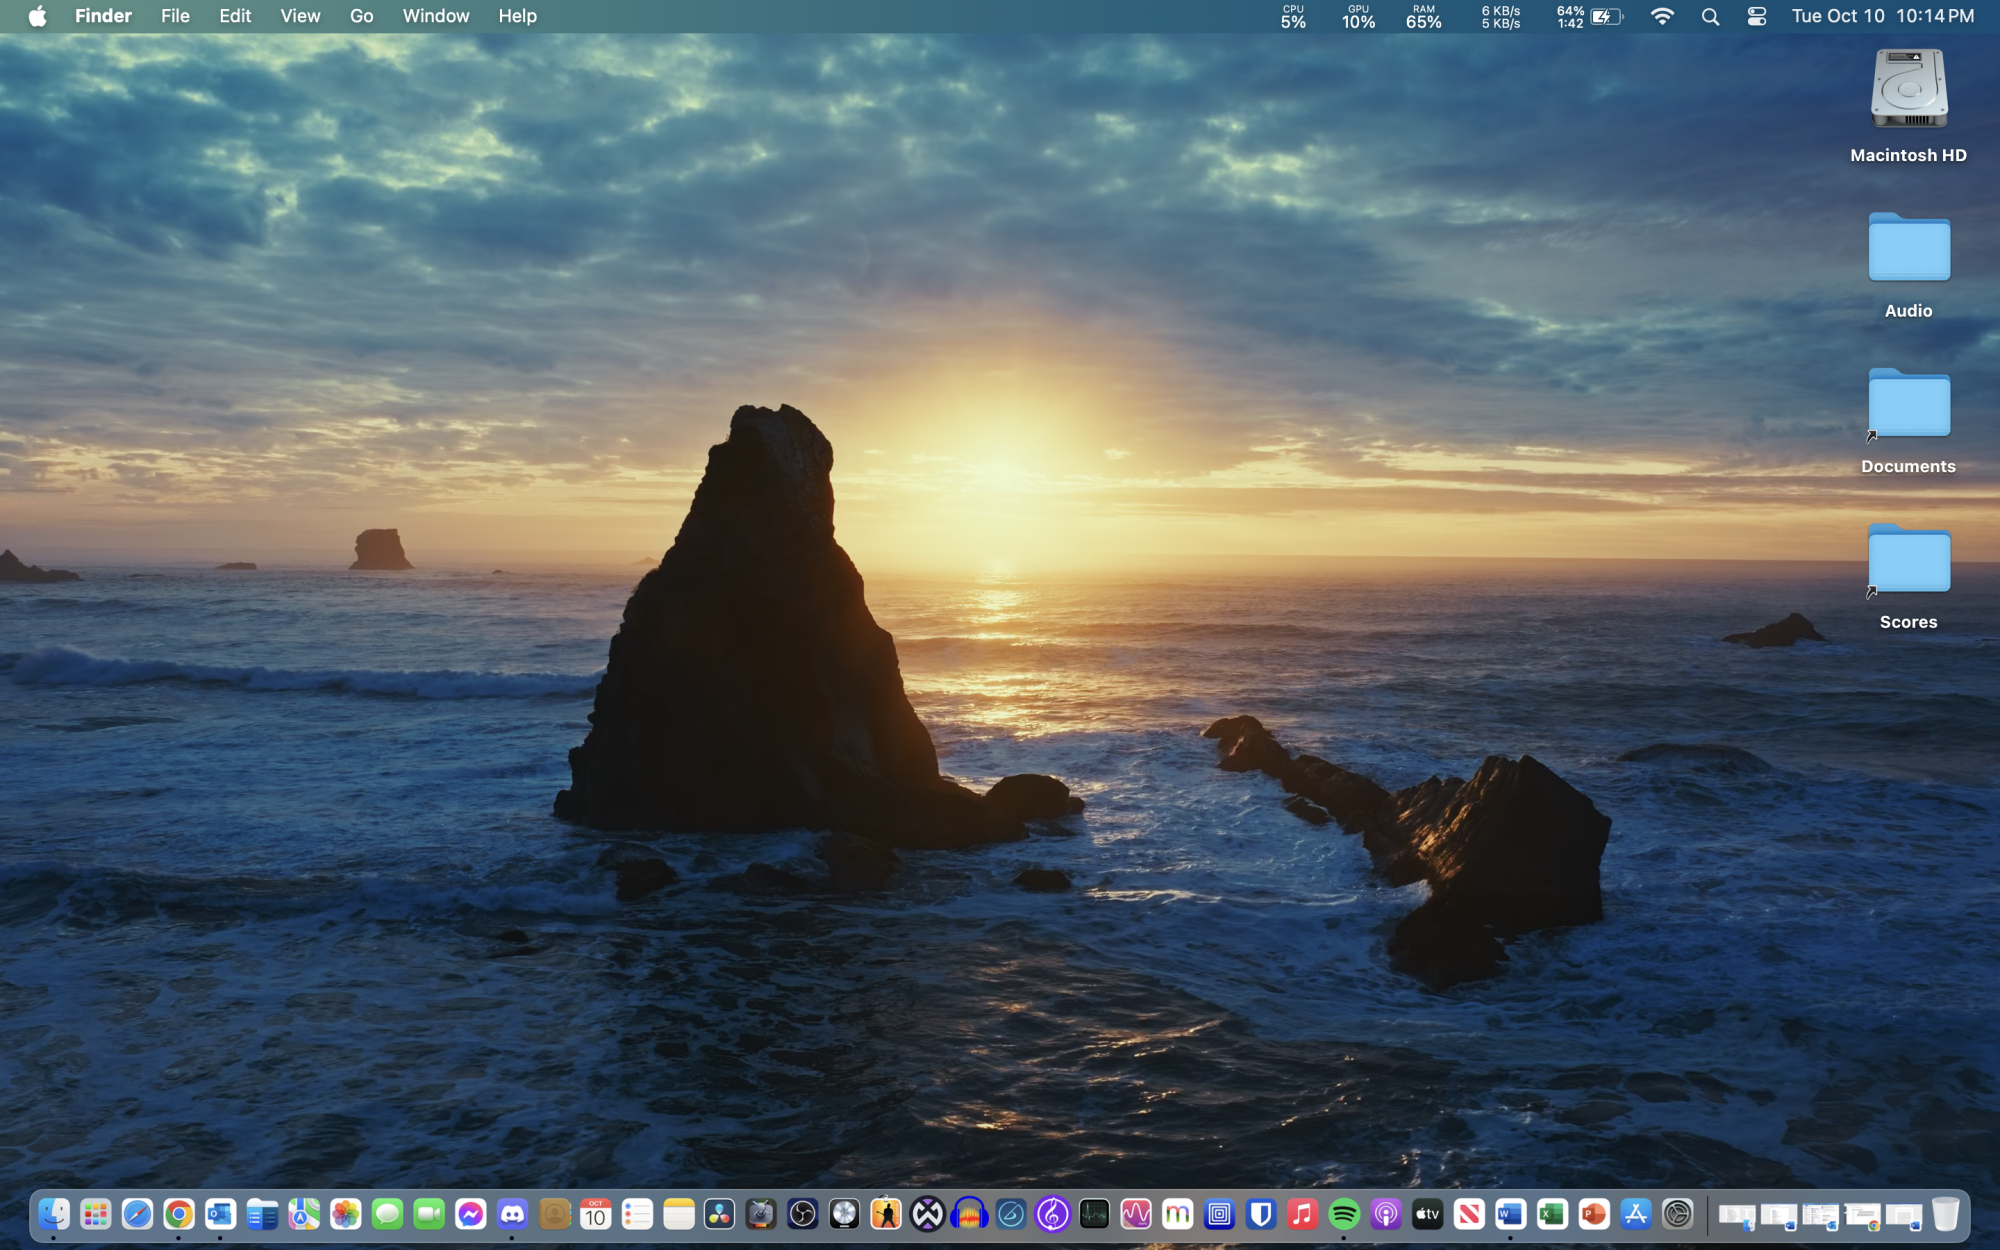2000x1250 pixels.
Task: Open the Go menu
Action: [361, 16]
